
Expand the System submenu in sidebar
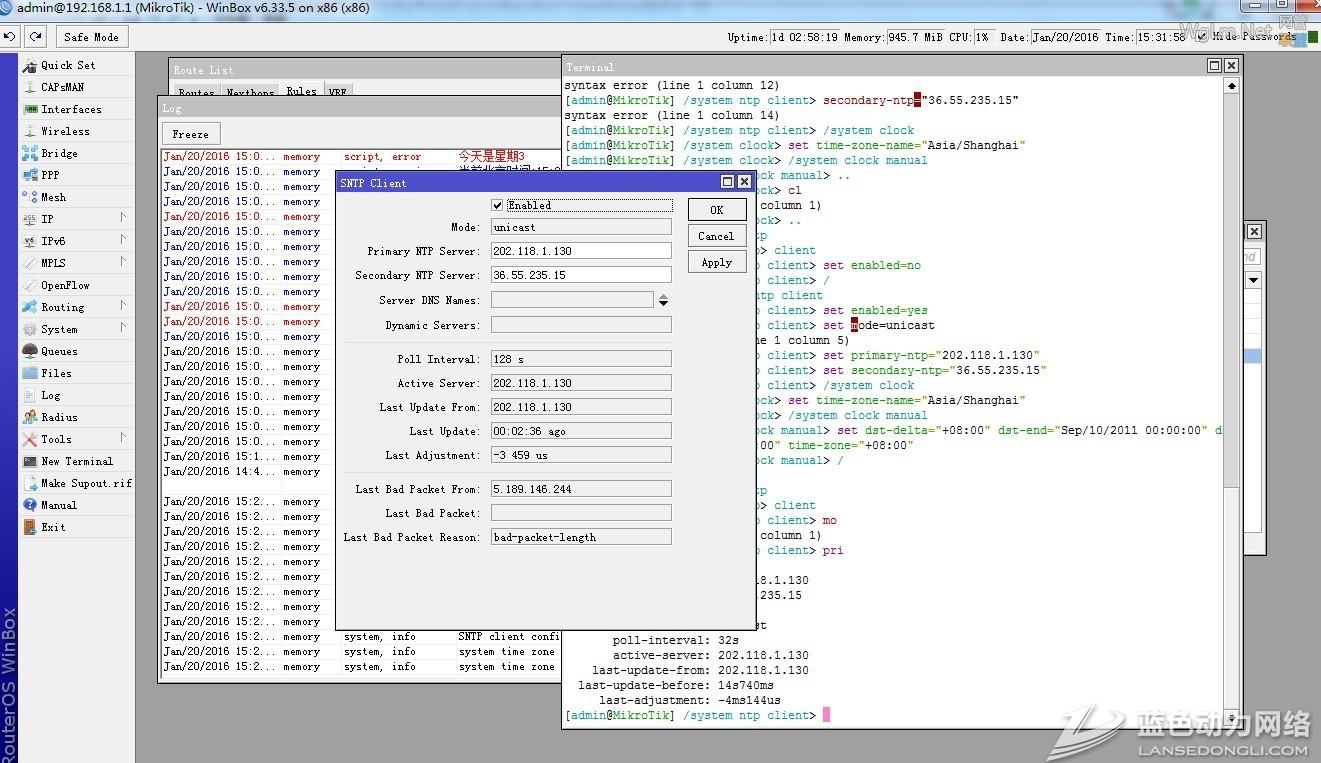coord(58,329)
